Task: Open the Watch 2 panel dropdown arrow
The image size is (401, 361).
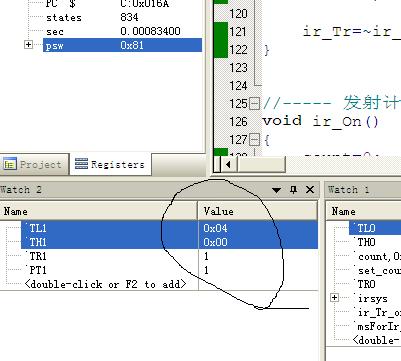Action: pos(276,190)
